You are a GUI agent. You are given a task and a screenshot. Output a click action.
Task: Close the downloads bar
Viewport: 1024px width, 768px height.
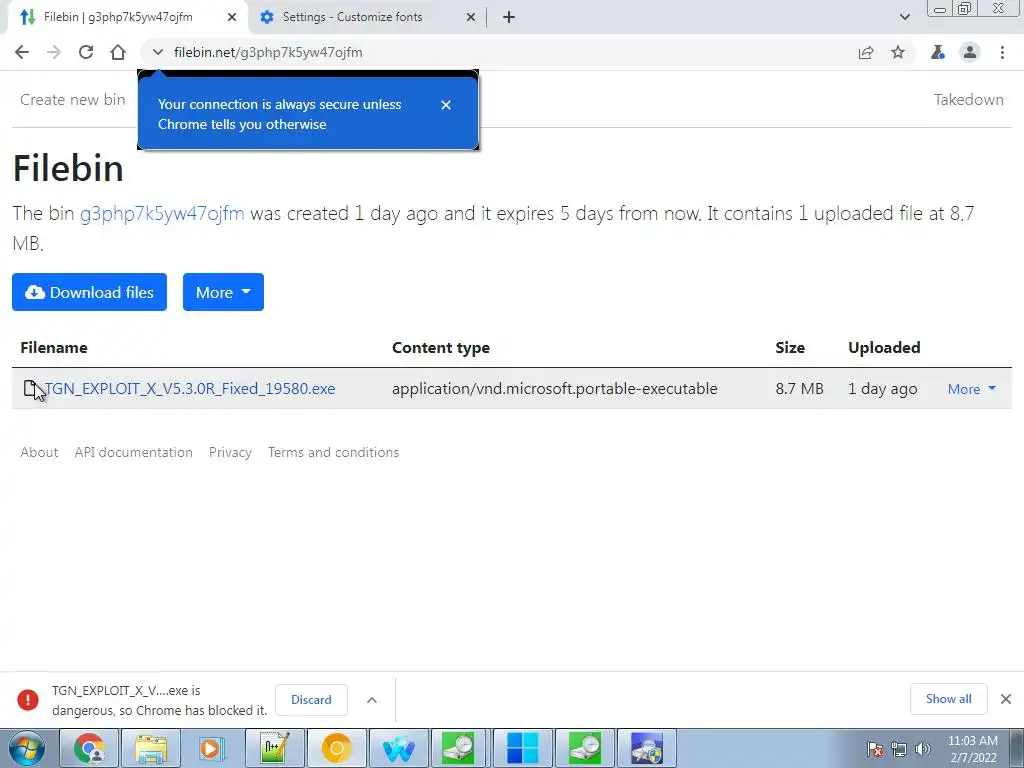pos(1006,699)
